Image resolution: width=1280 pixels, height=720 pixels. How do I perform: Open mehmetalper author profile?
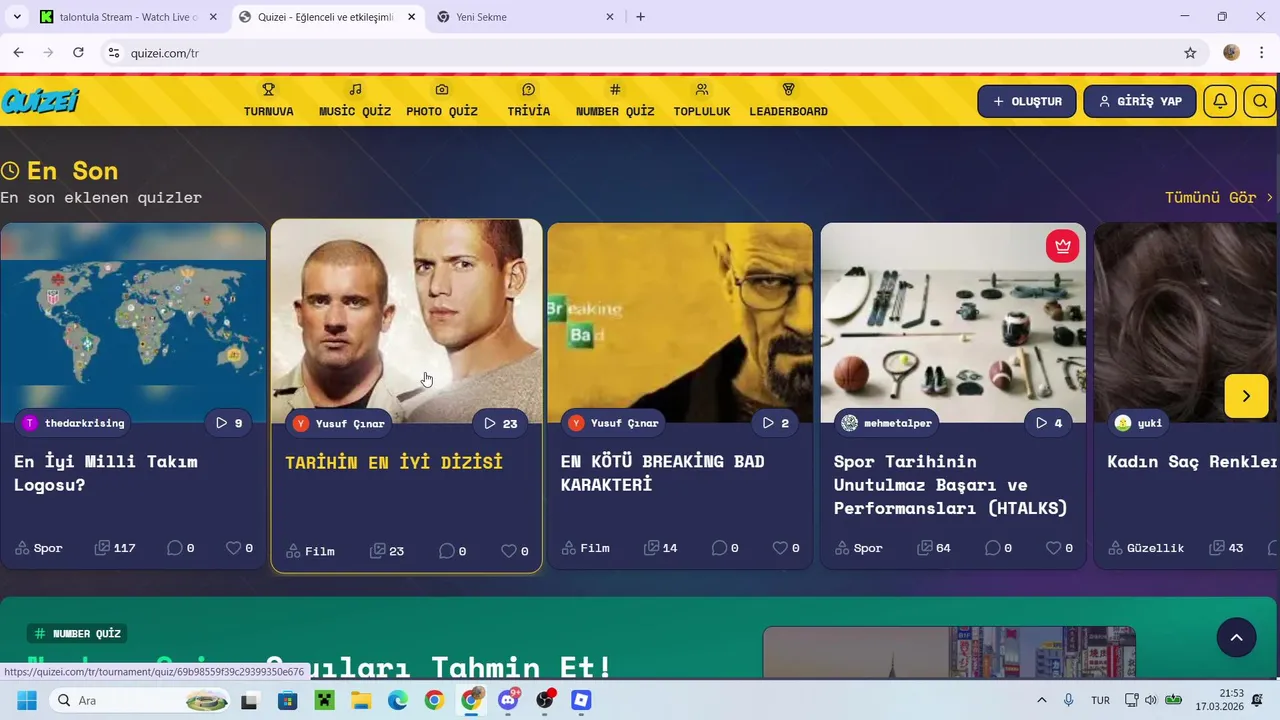click(x=887, y=423)
